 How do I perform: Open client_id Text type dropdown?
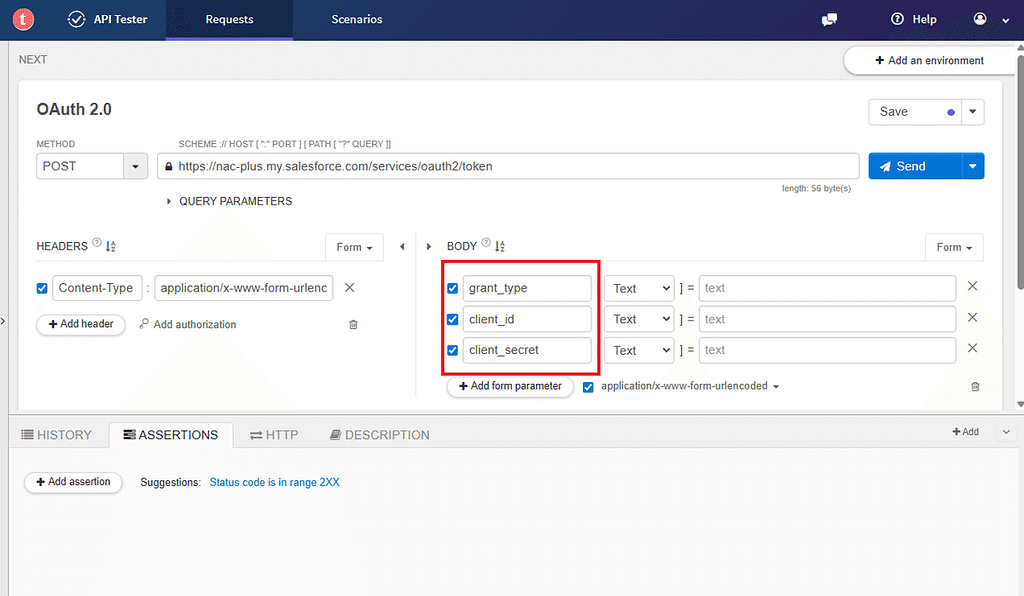click(x=639, y=319)
